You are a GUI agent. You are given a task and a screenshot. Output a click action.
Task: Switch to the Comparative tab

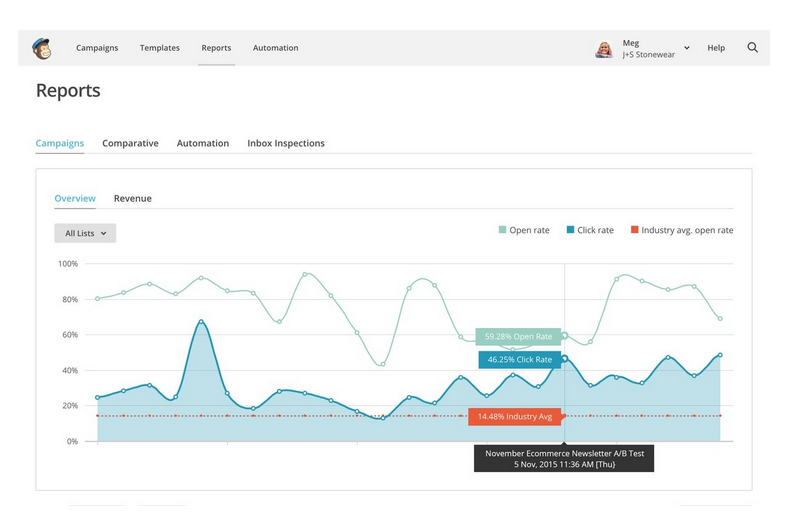coord(130,143)
